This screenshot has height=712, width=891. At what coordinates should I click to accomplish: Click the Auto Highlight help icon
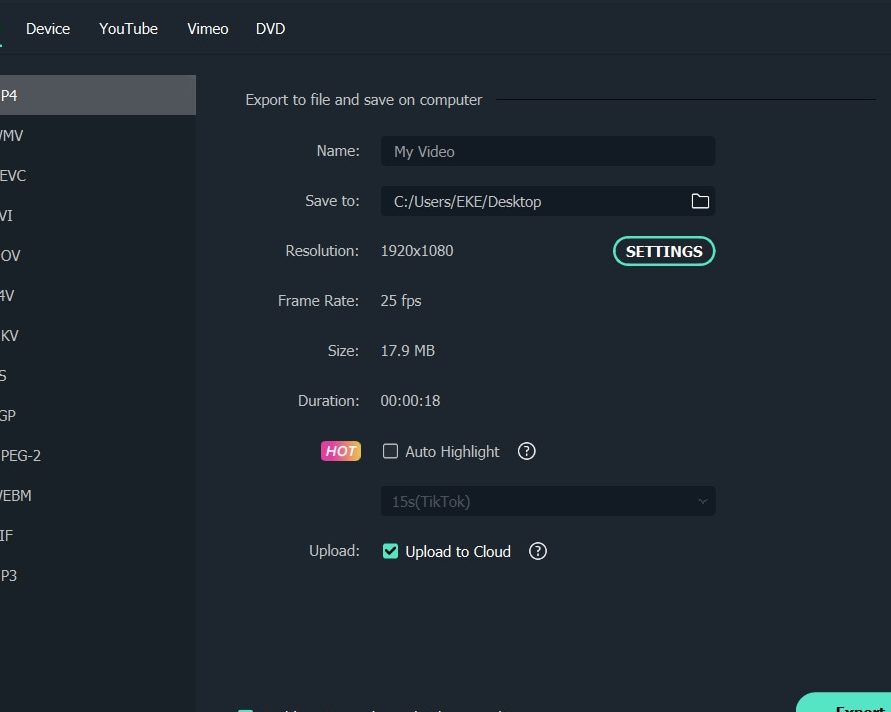pyautogui.click(x=526, y=451)
